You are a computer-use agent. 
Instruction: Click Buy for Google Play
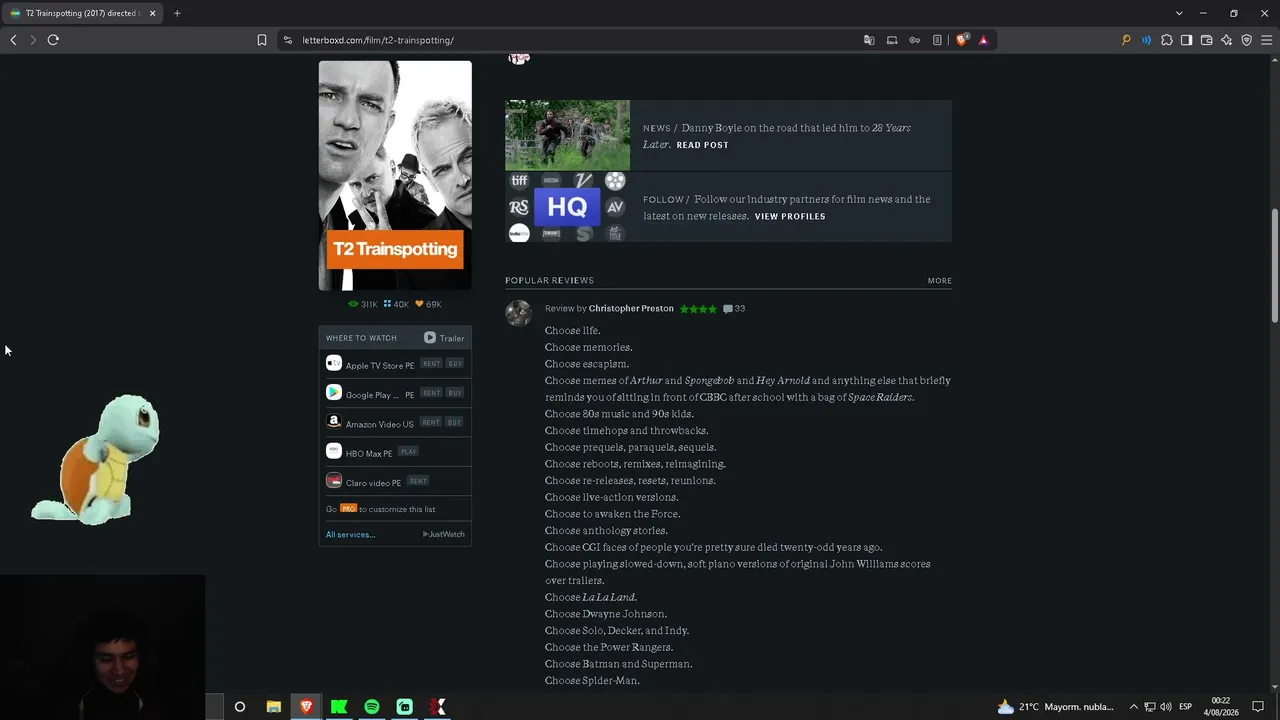(455, 393)
